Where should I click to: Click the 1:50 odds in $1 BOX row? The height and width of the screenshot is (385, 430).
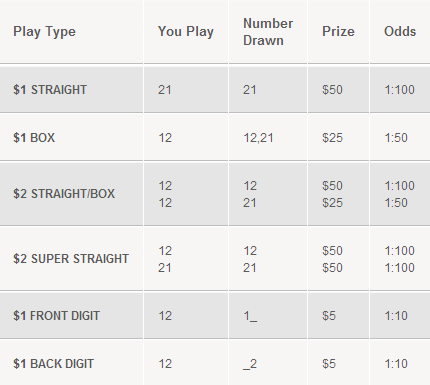396,138
